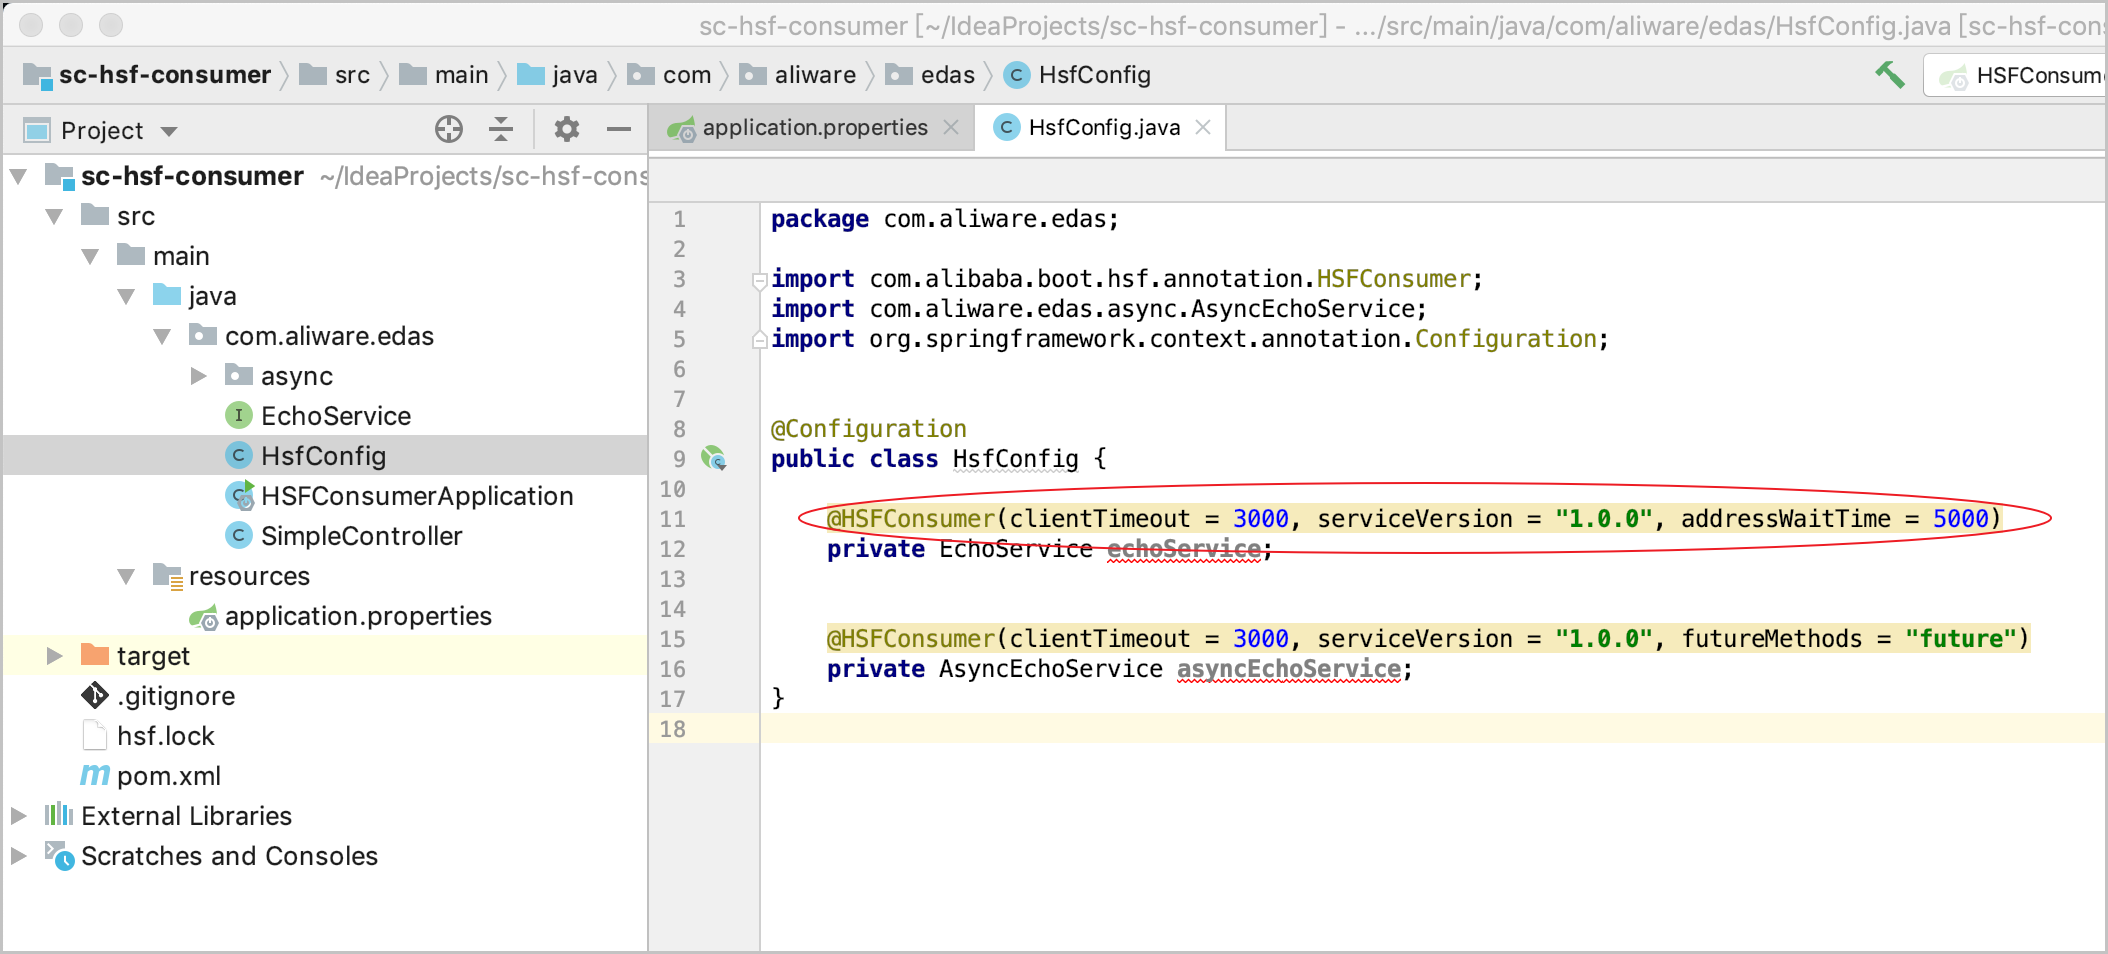2108x954 pixels.
Task: Click the fold marker at line 3 imports
Action: point(759,280)
